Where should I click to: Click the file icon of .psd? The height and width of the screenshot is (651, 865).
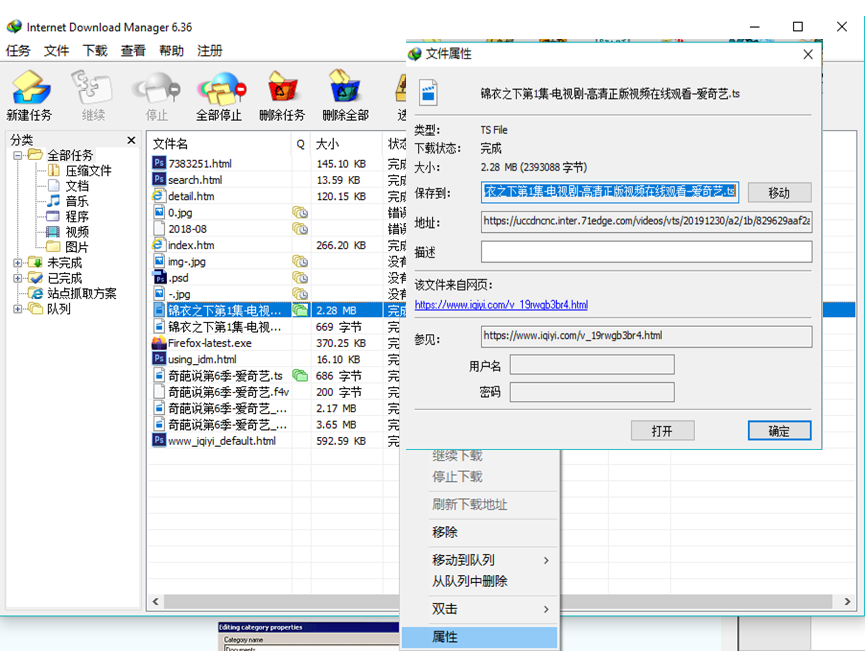pyautogui.click(x=159, y=278)
